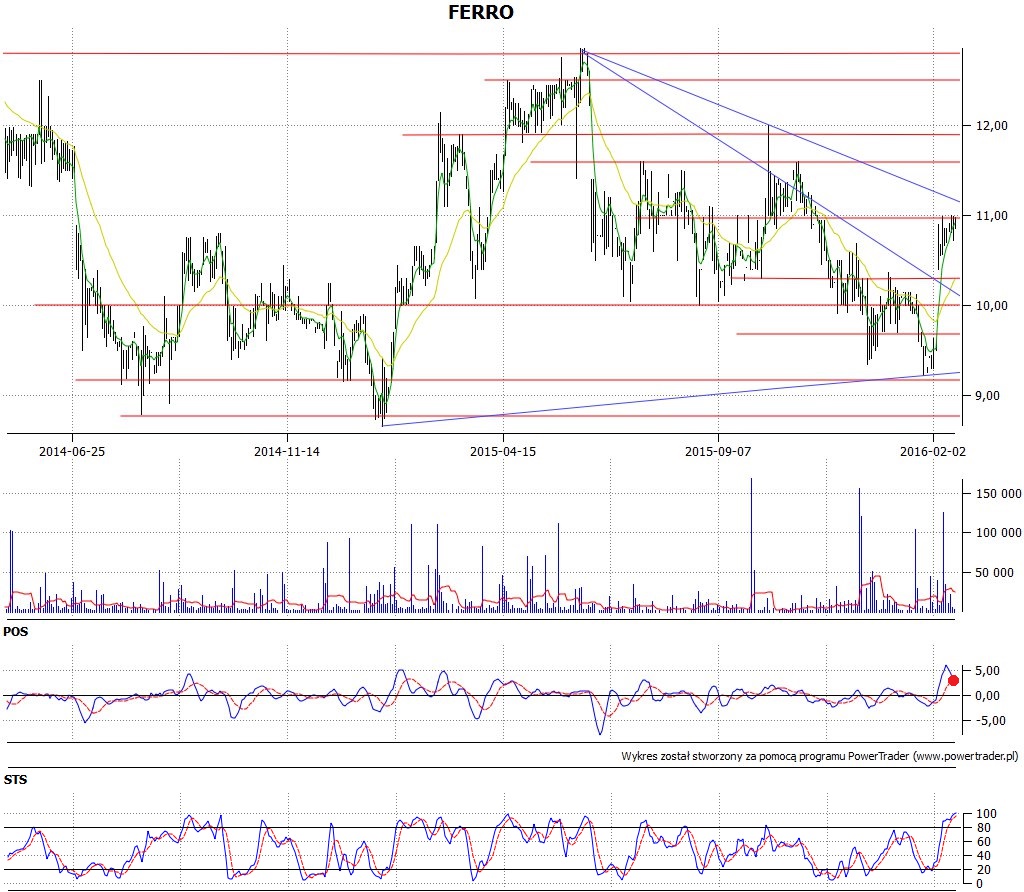Click the 50 000 volume axis label
This screenshot has height=892, width=1024.
[x=995, y=573]
